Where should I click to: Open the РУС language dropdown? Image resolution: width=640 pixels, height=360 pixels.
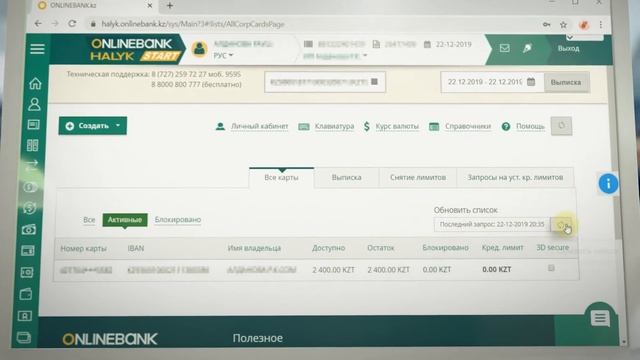point(223,56)
